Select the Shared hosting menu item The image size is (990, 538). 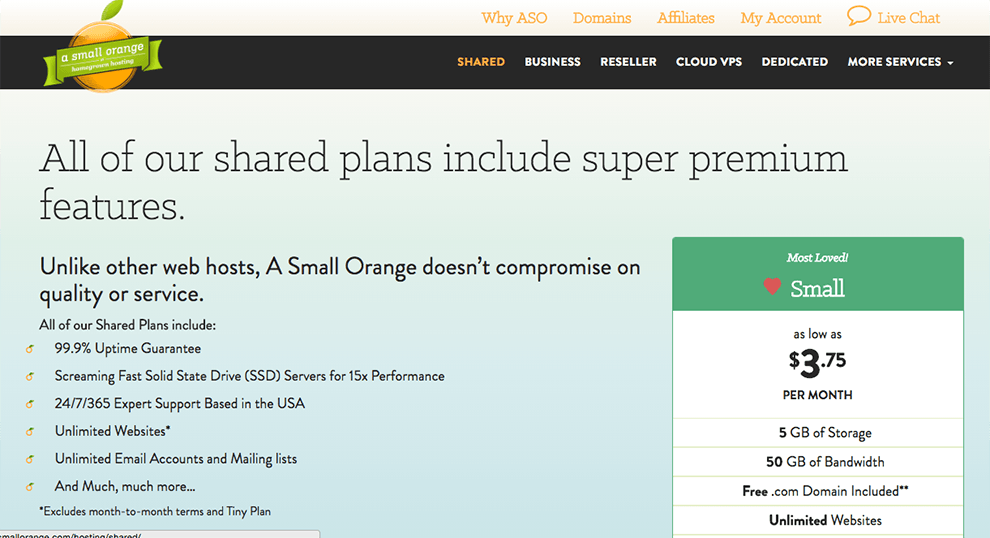[x=481, y=62]
